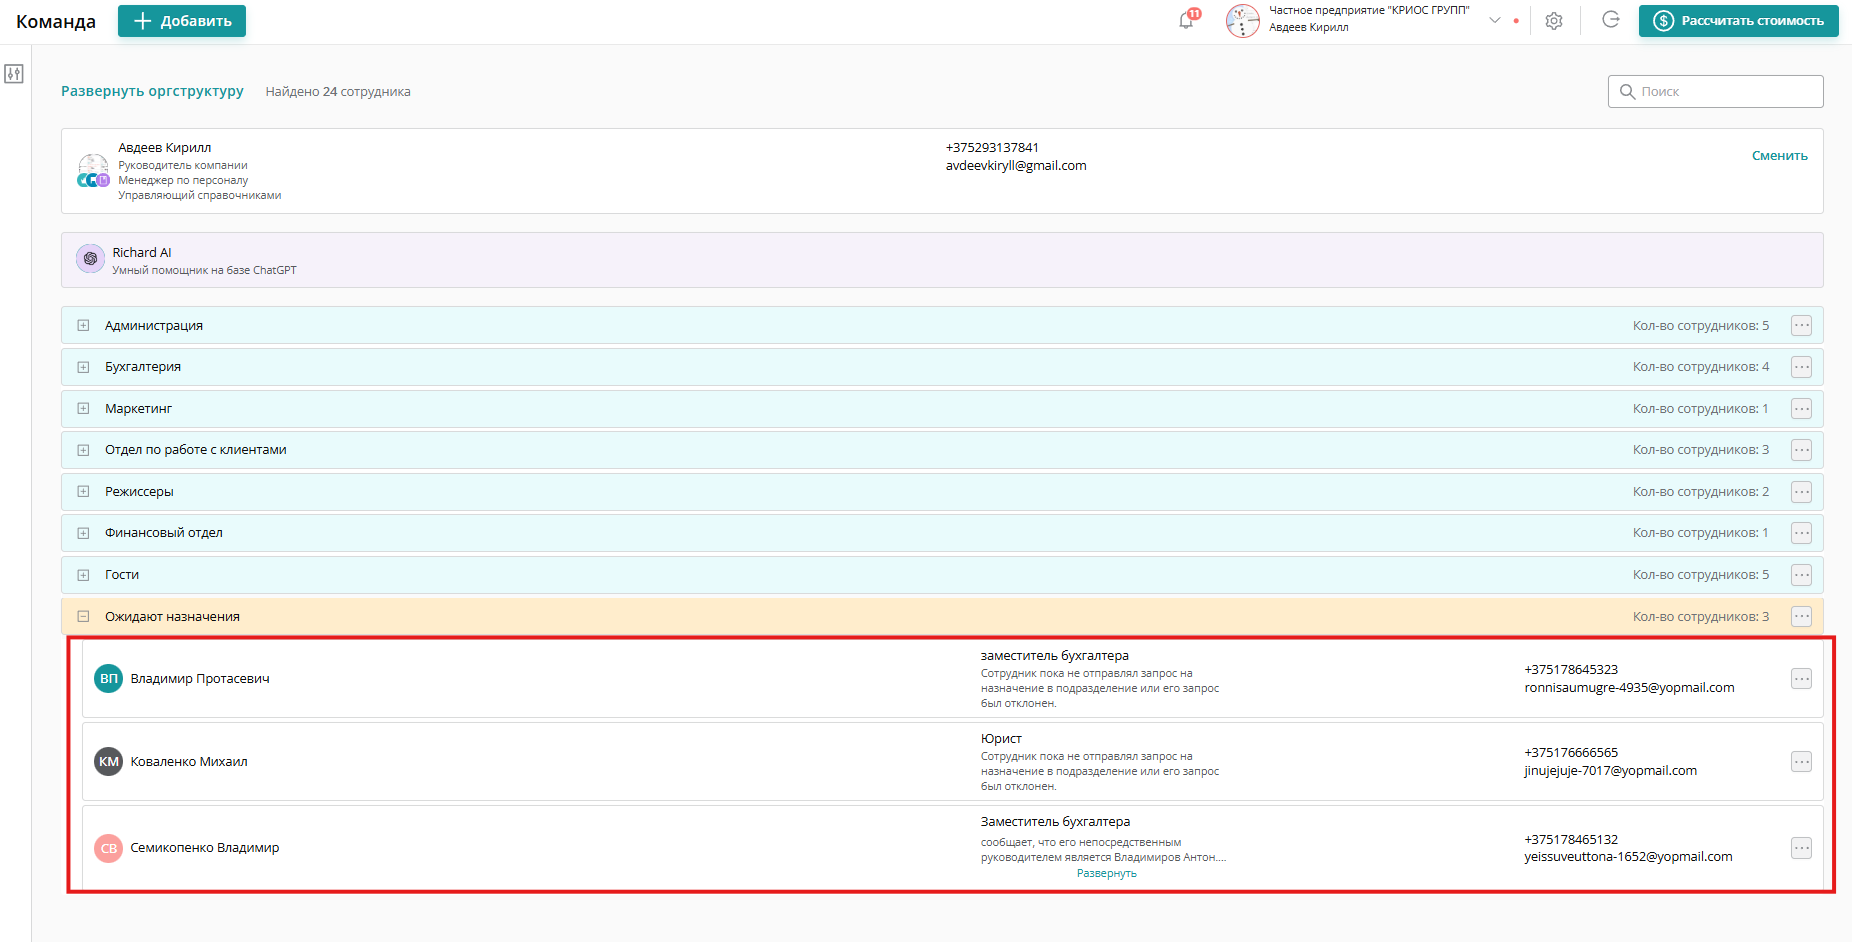Open the more menu for Гости
The image size is (1852, 942).
pos(1801,575)
